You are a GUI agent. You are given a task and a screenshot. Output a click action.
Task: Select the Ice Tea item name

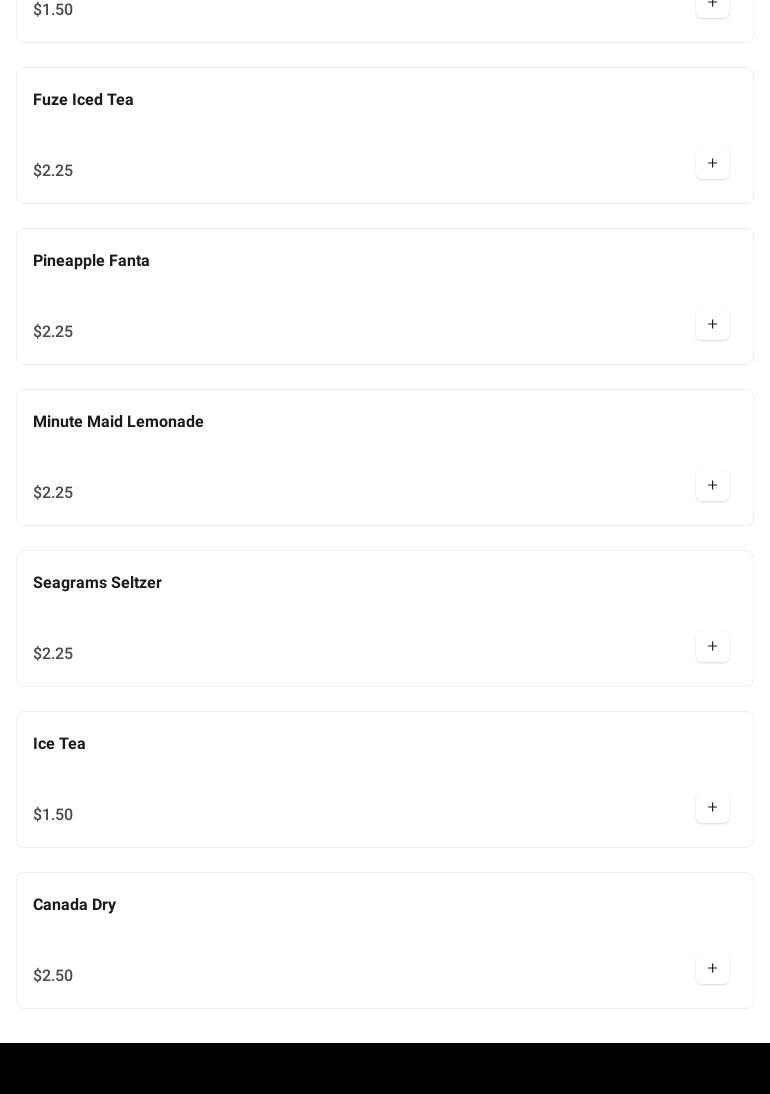pyautogui.click(x=59, y=744)
